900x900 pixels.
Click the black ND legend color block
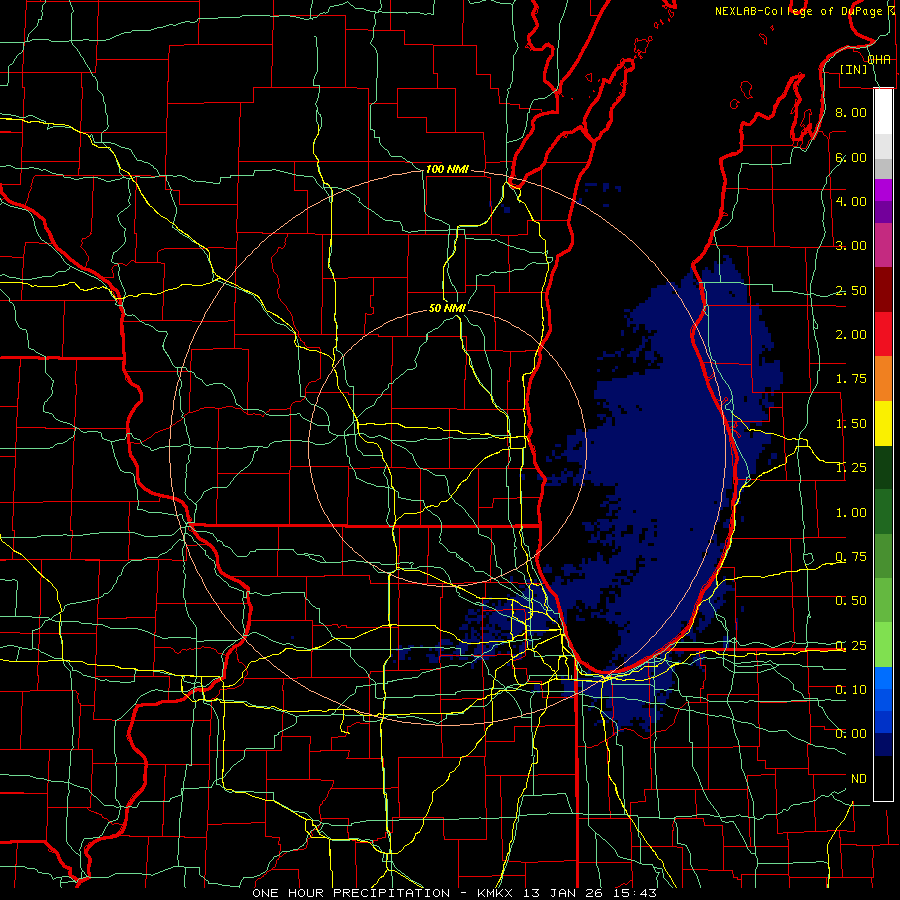point(883,778)
